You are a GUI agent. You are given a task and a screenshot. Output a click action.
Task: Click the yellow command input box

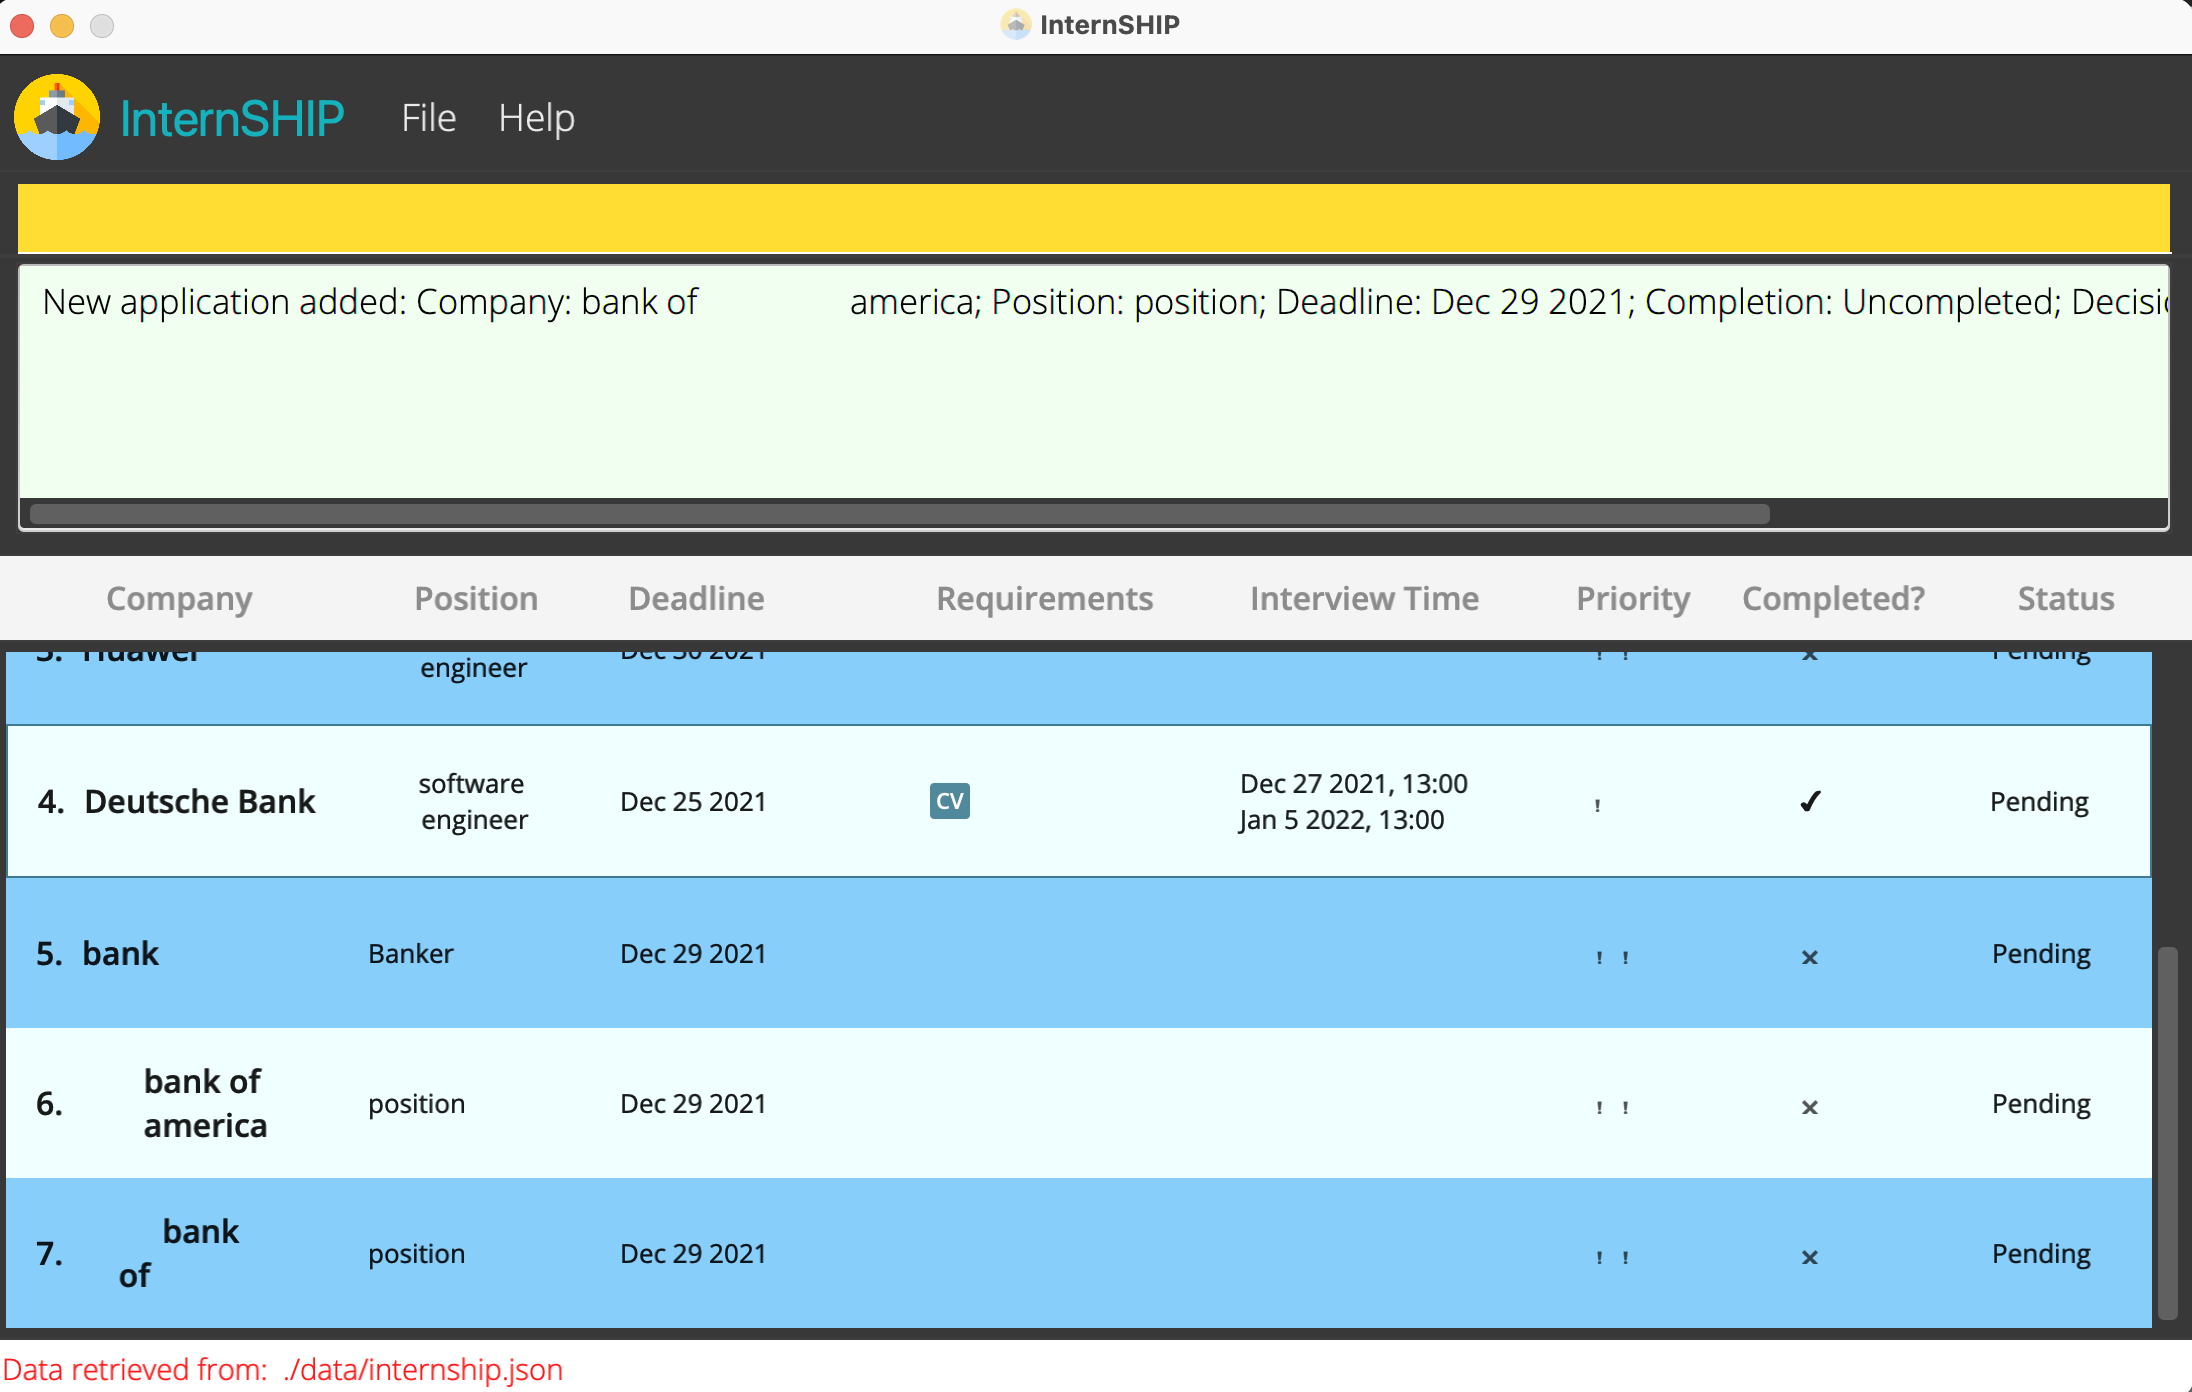coord(1093,217)
